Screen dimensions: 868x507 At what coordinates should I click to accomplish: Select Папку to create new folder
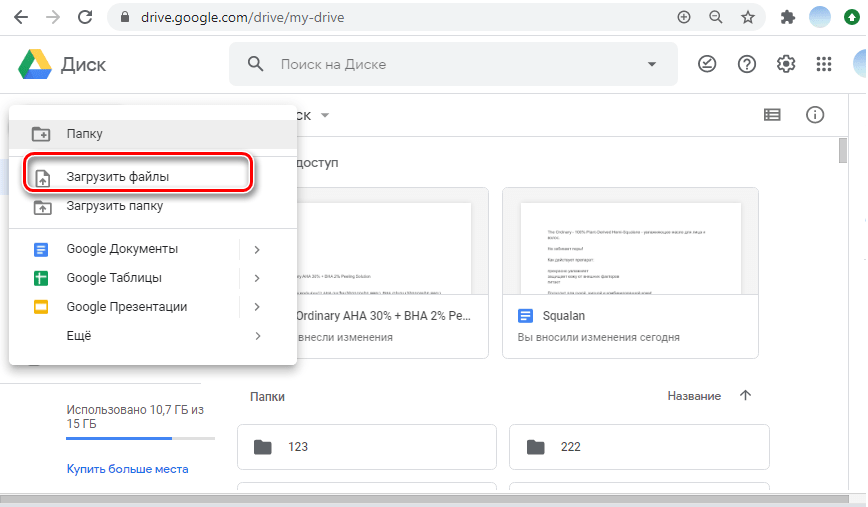(85, 134)
